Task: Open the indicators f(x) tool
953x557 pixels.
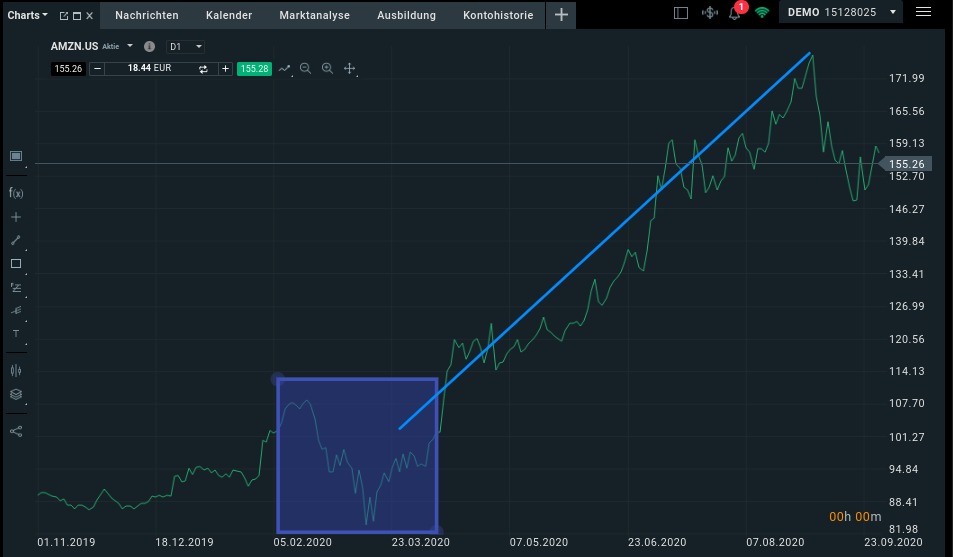Action: point(16,193)
